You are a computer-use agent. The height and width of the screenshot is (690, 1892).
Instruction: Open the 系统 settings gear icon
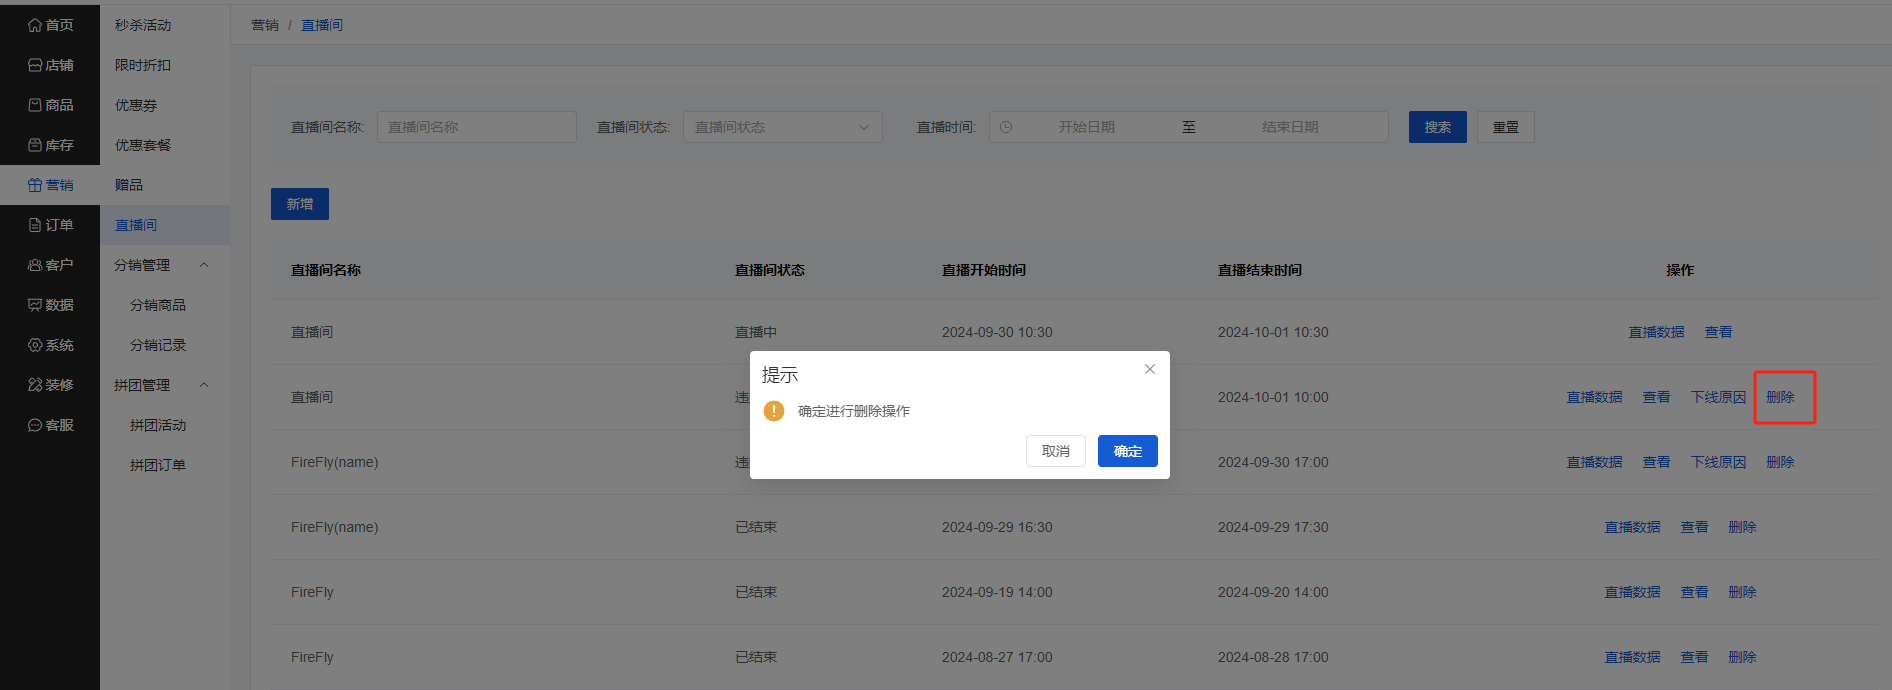coord(35,345)
